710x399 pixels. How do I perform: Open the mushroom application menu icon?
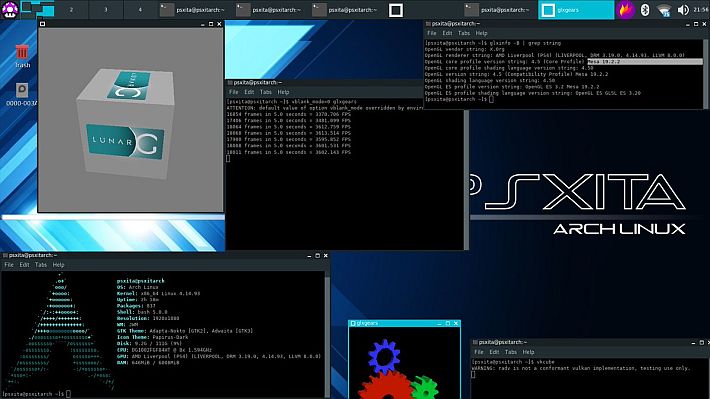10,10
